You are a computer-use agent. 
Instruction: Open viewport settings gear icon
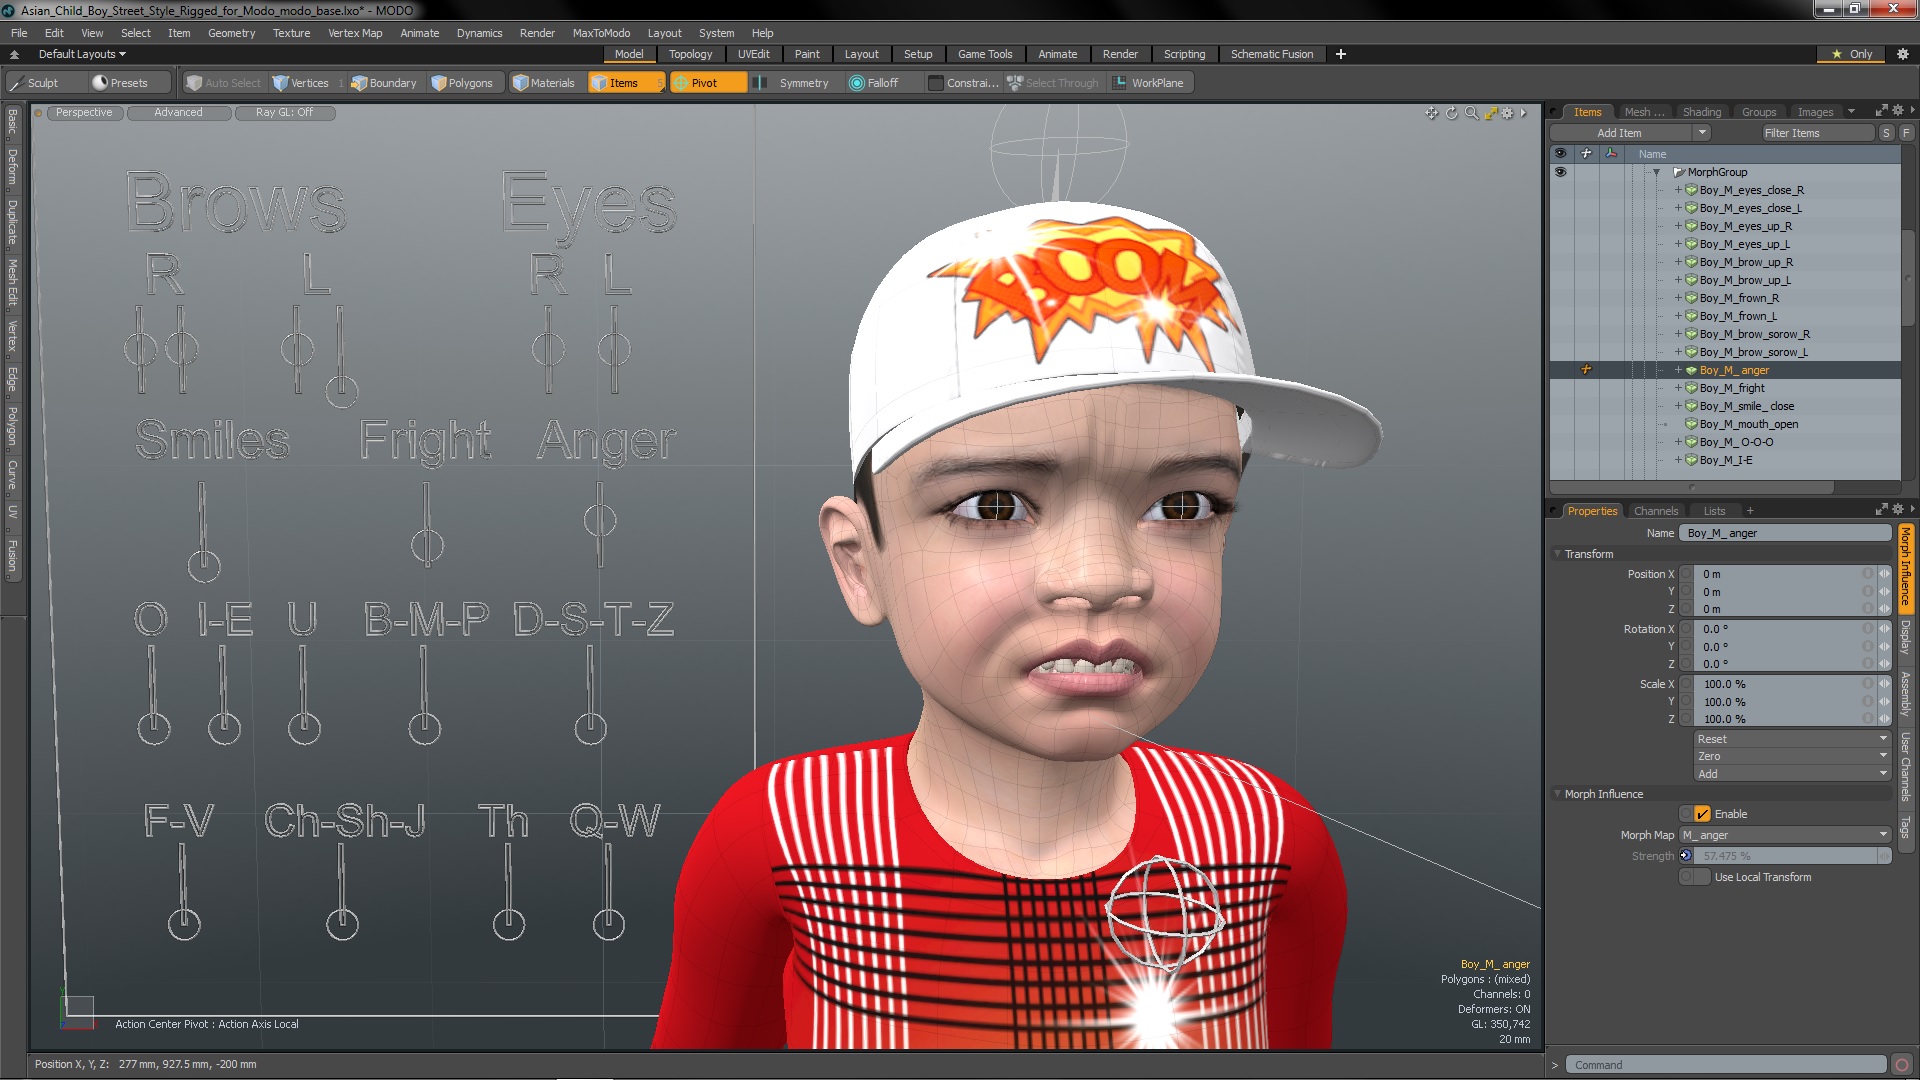click(1508, 113)
